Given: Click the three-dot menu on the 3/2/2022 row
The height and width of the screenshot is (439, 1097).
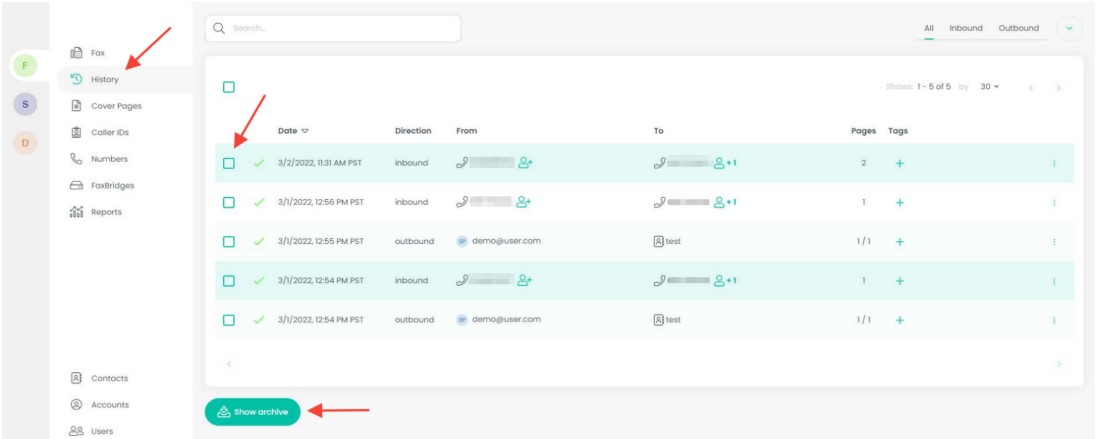Looking at the screenshot, I should point(1054,163).
